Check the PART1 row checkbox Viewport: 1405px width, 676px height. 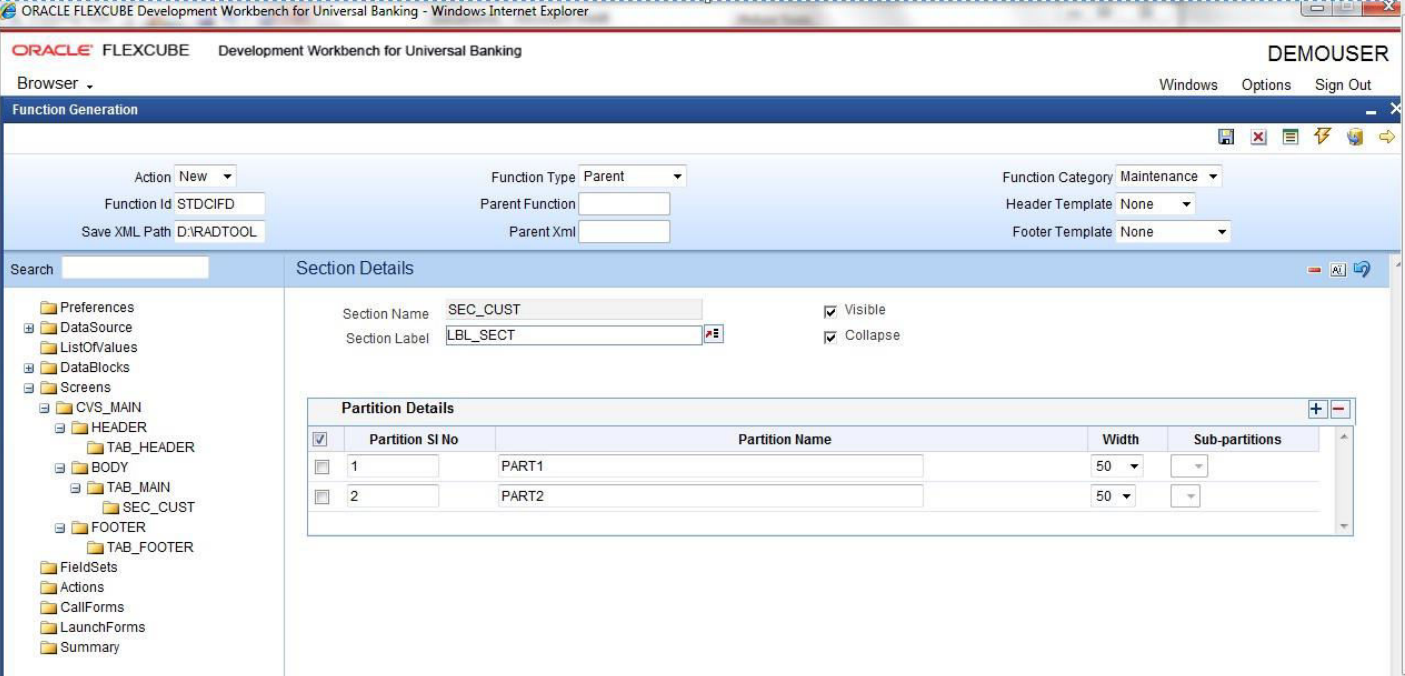pyautogui.click(x=322, y=467)
